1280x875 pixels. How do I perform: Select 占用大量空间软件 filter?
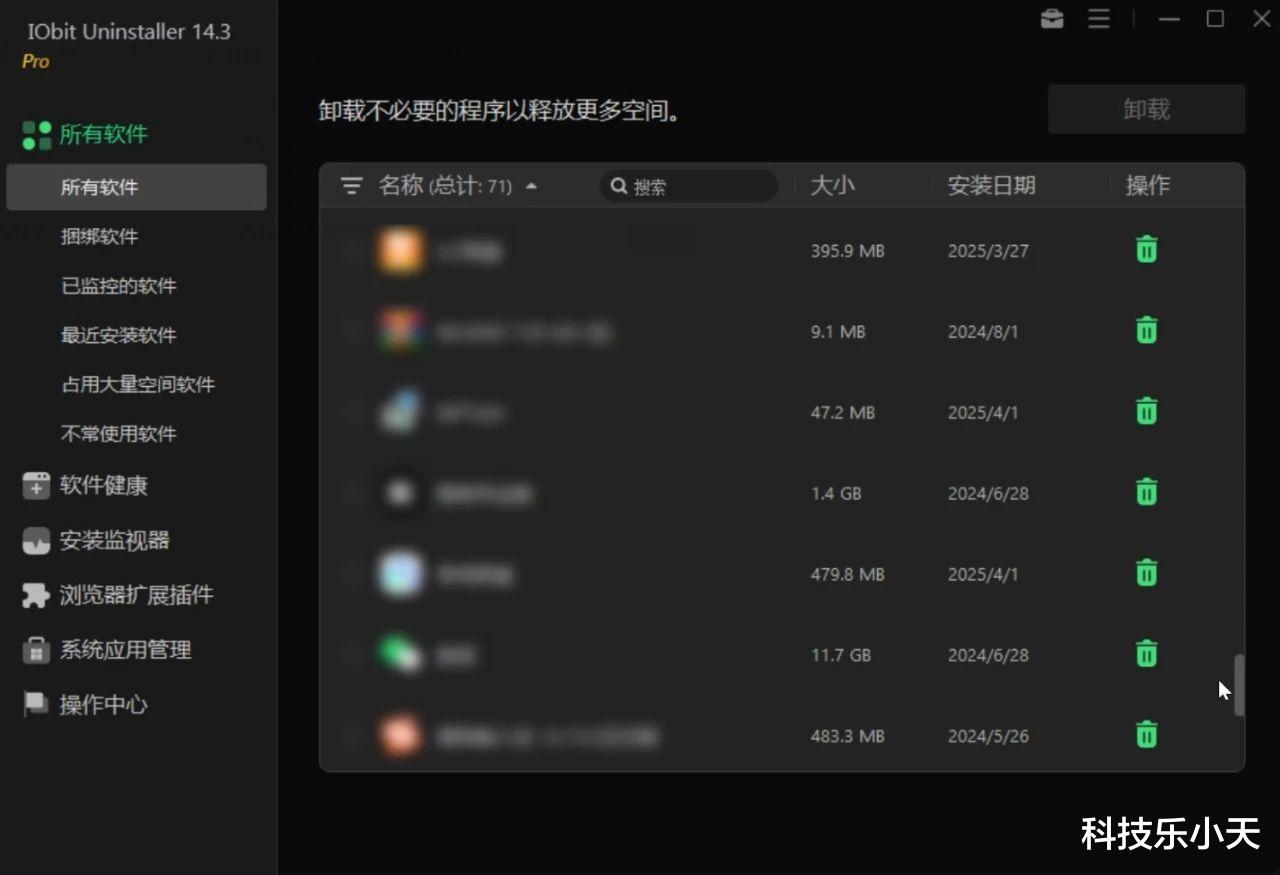[x=136, y=384]
